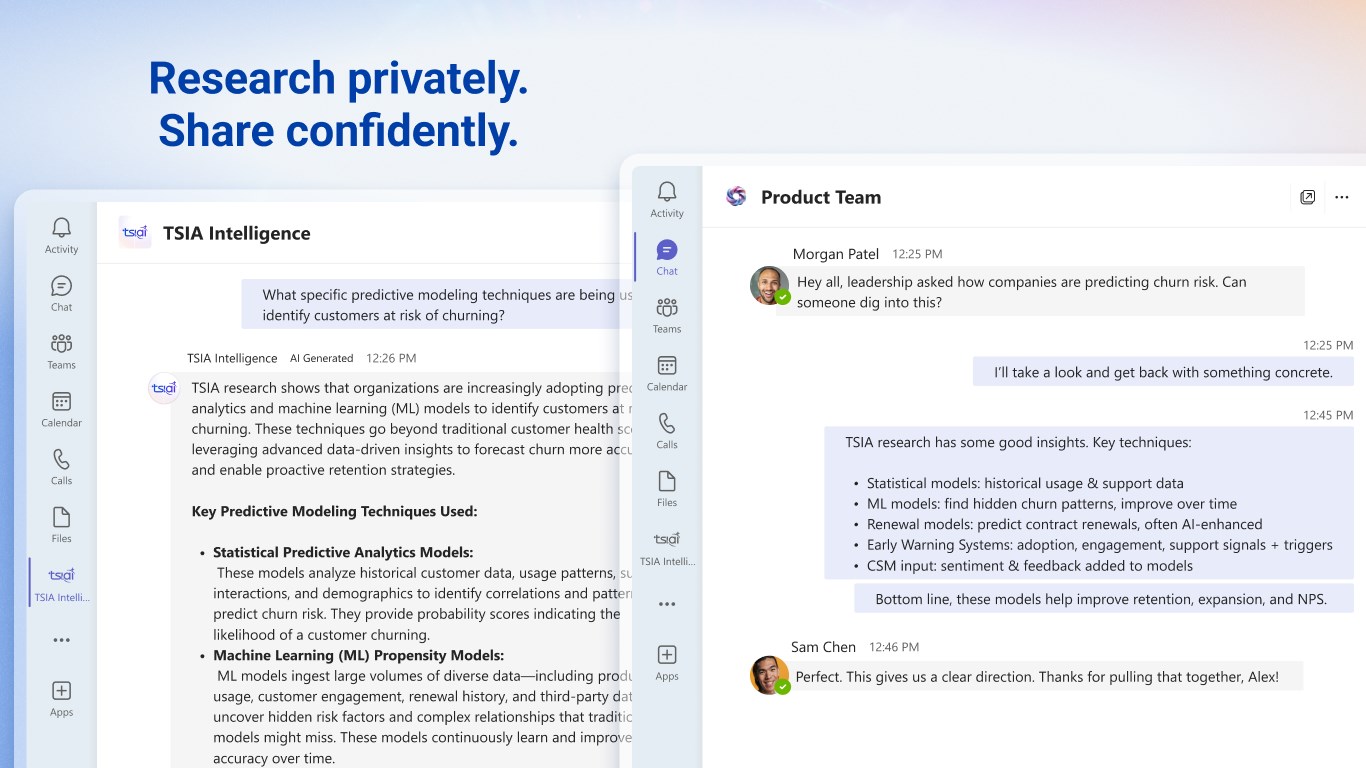Show more apps ellipsis in TSIA Intelligence window sidebar
This screenshot has width=1366, height=768.
[x=61, y=640]
